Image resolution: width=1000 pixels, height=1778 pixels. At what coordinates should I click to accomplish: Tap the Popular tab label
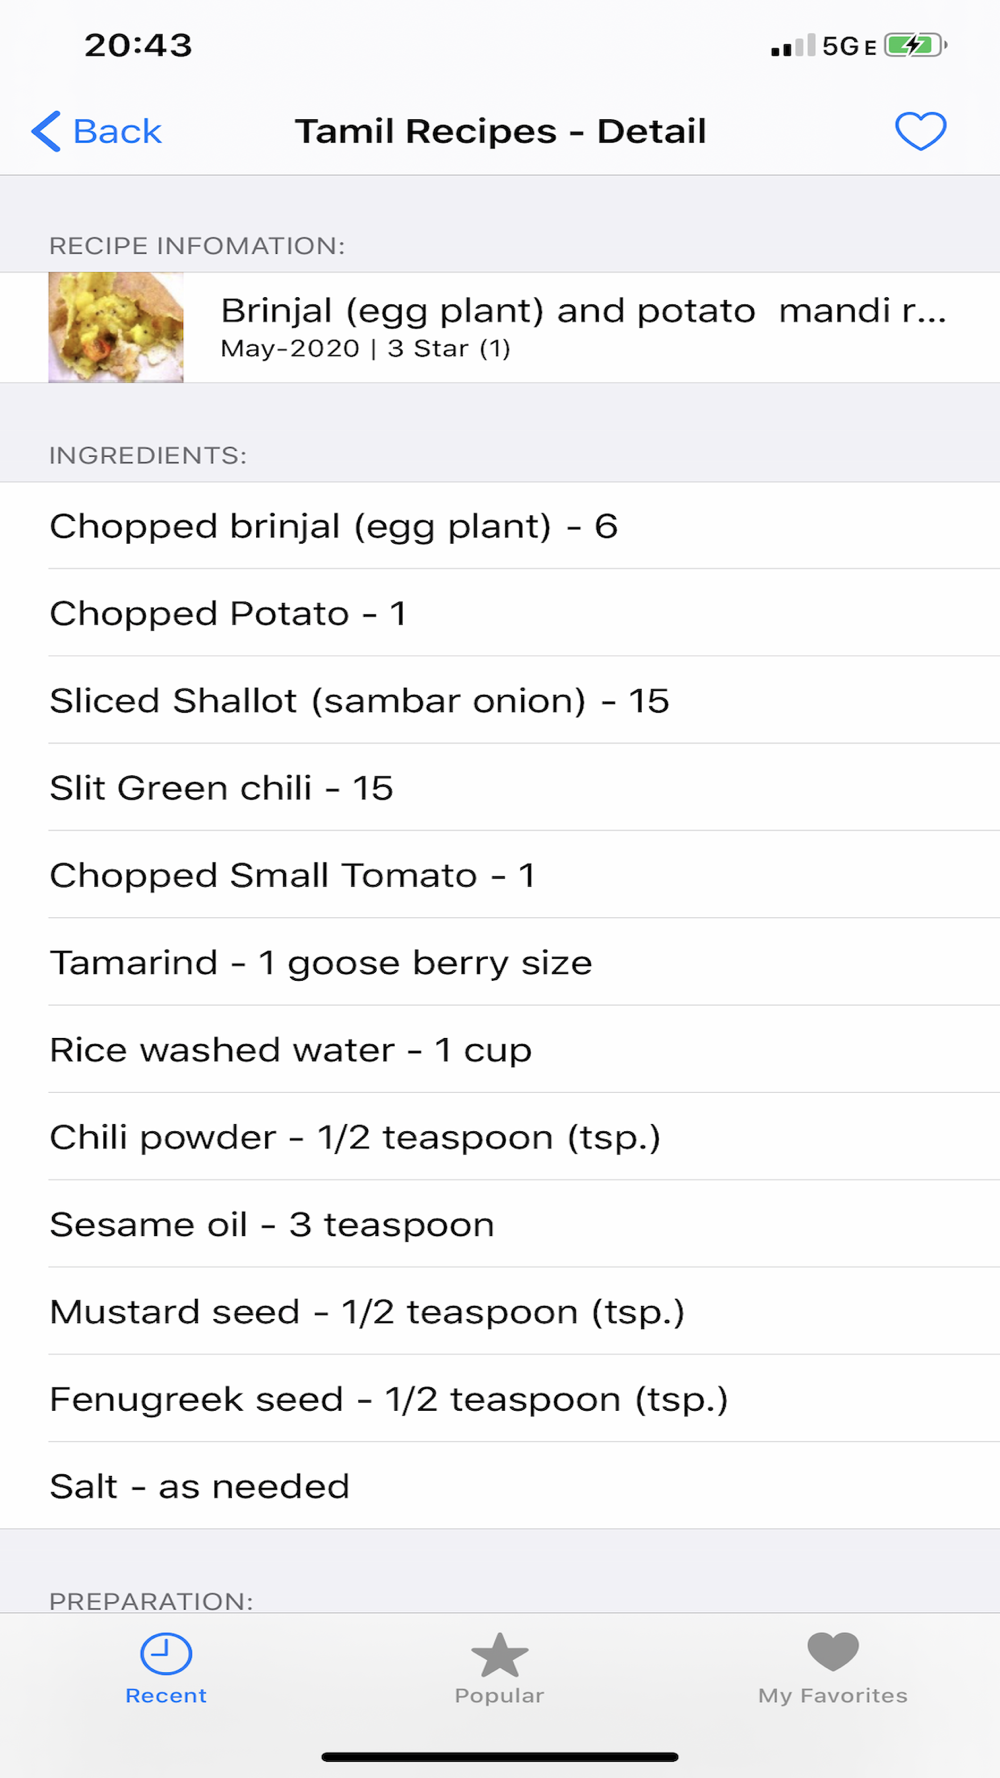(499, 1696)
